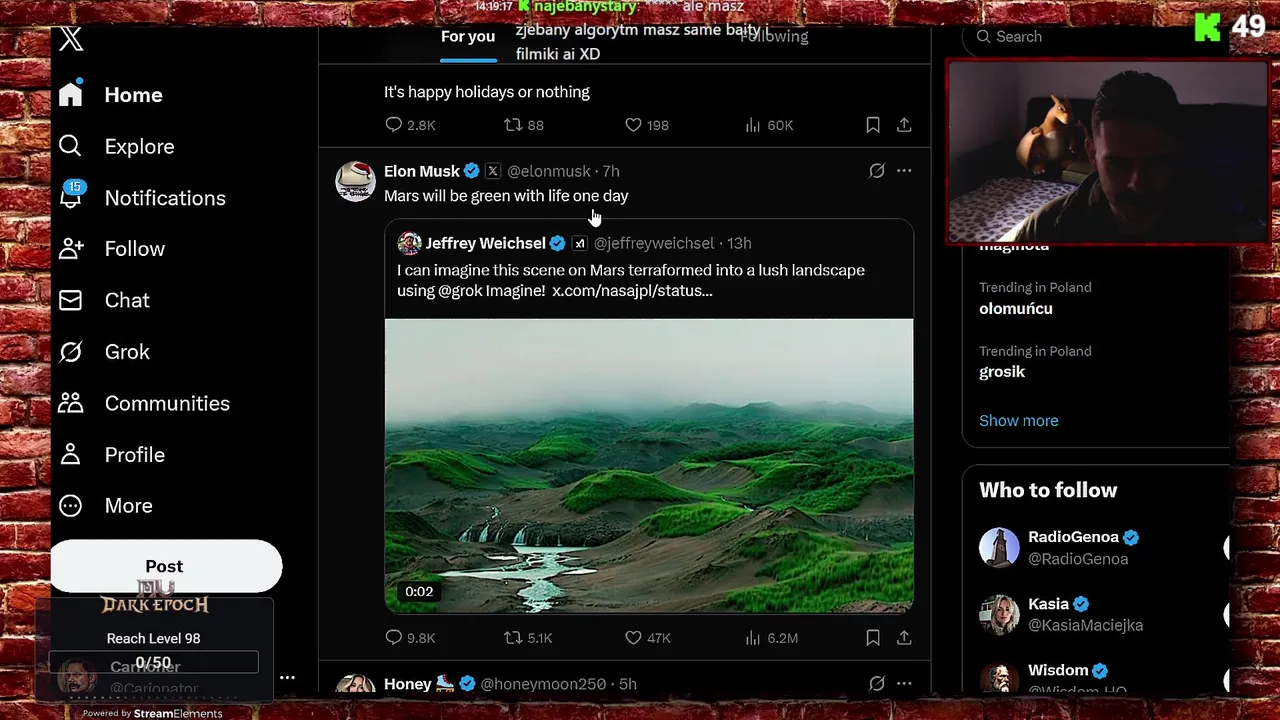View the 6.2M views stats icon
The width and height of the screenshot is (1280, 720).
(754, 638)
